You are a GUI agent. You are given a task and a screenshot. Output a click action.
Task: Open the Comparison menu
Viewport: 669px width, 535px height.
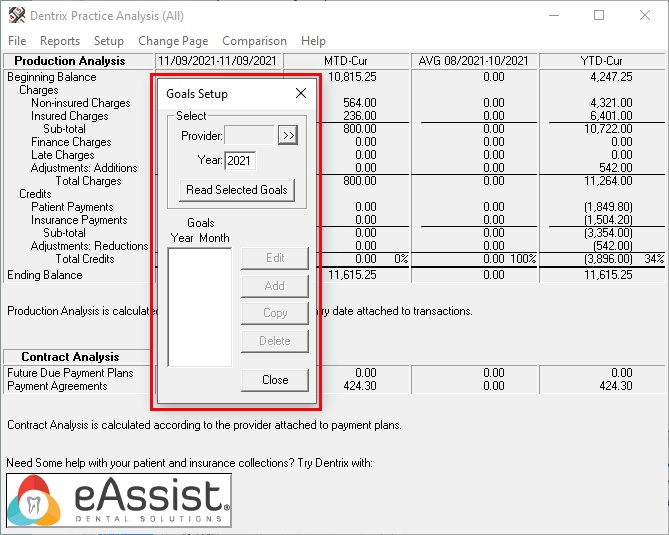pos(254,41)
